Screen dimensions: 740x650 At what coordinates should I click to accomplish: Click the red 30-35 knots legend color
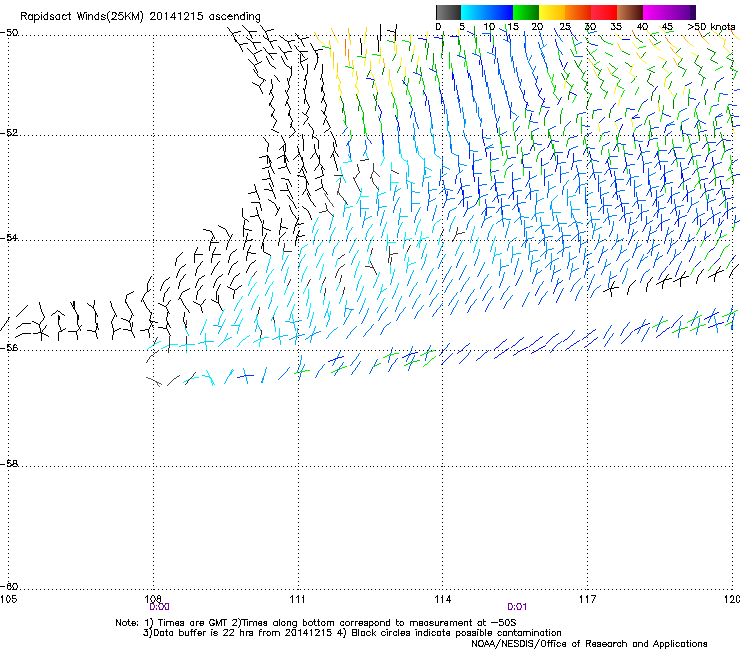pos(604,12)
